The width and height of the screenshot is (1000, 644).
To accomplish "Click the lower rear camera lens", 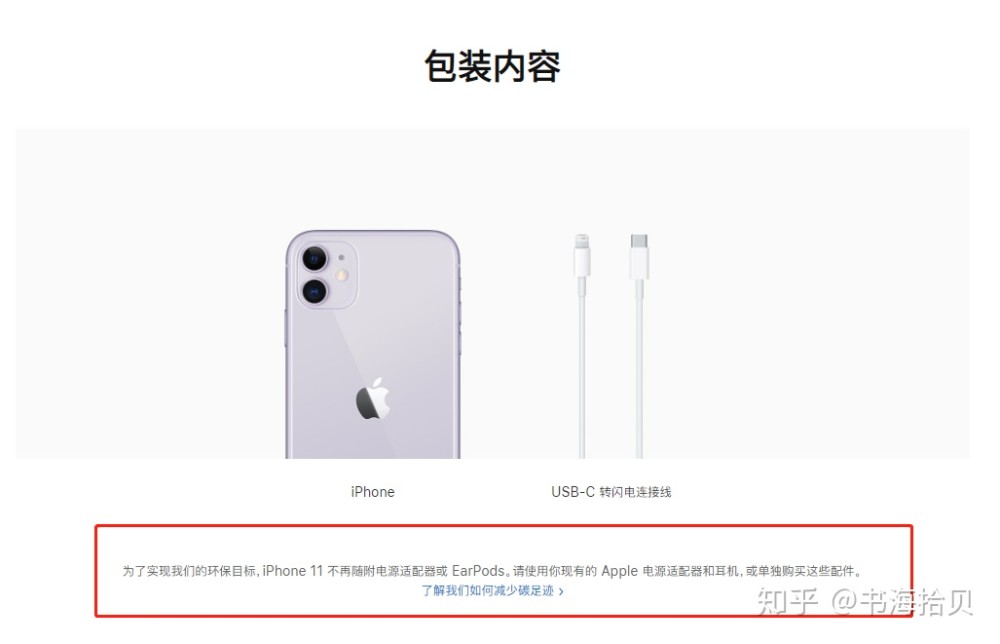I will click(x=314, y=292).
